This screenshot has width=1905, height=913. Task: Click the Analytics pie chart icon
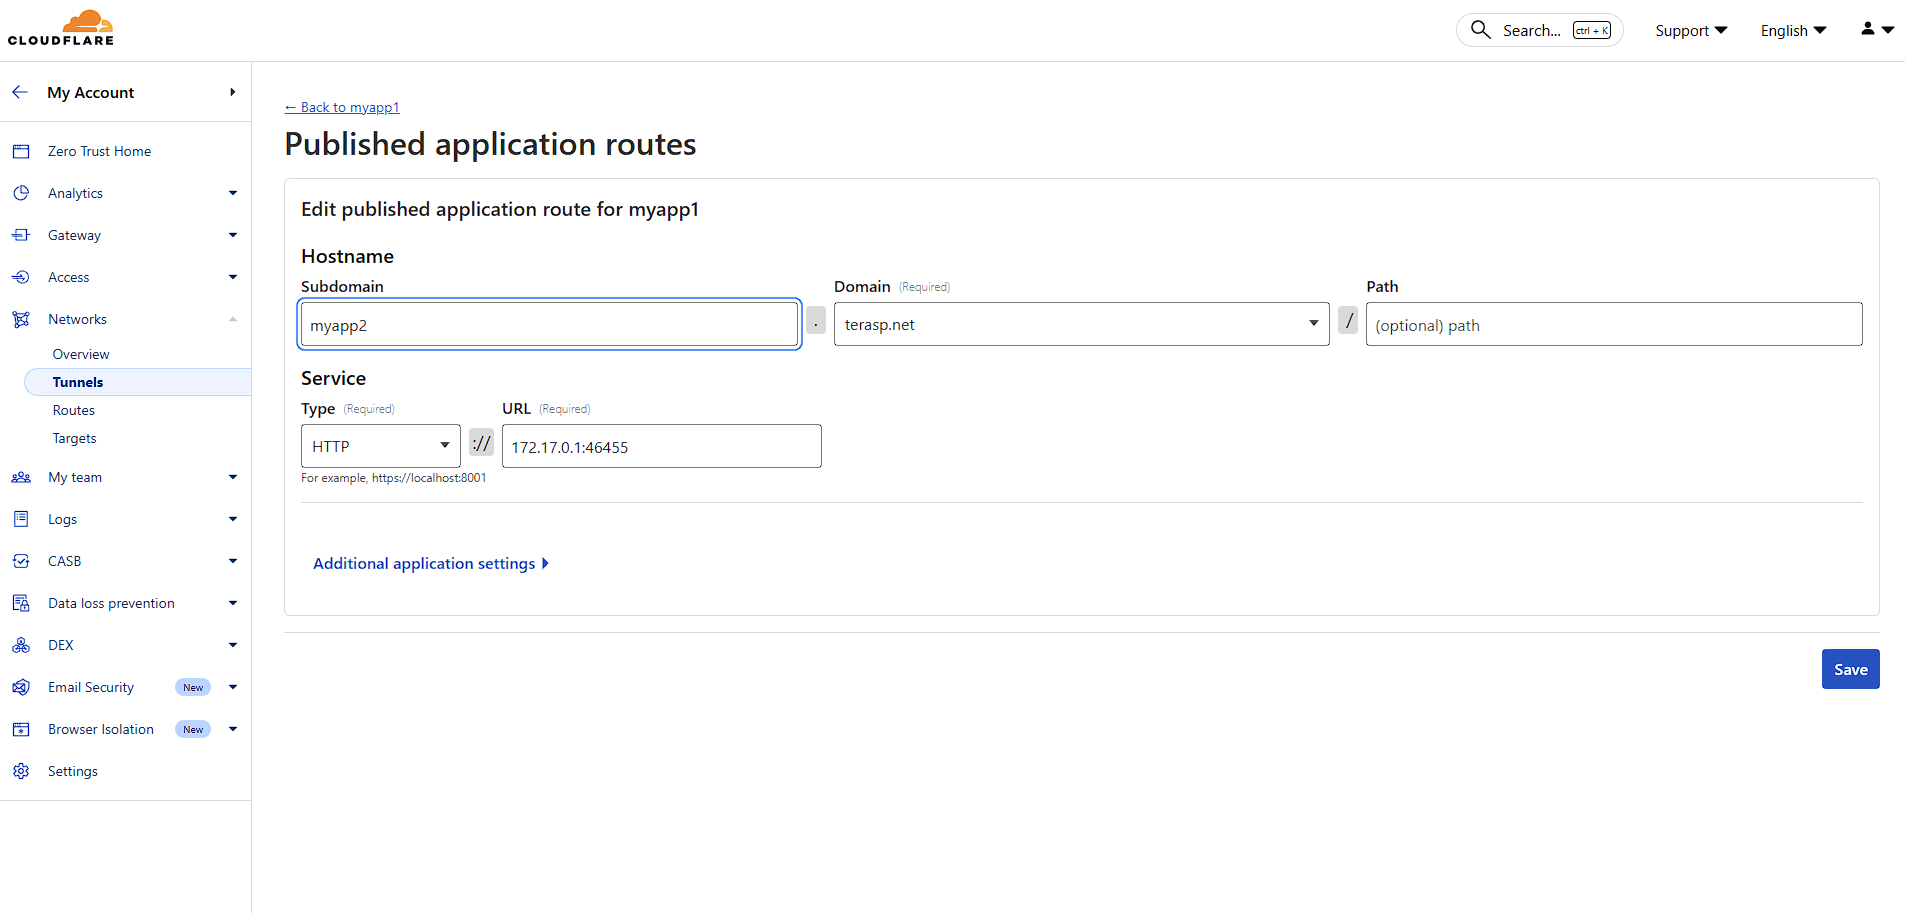21,193
